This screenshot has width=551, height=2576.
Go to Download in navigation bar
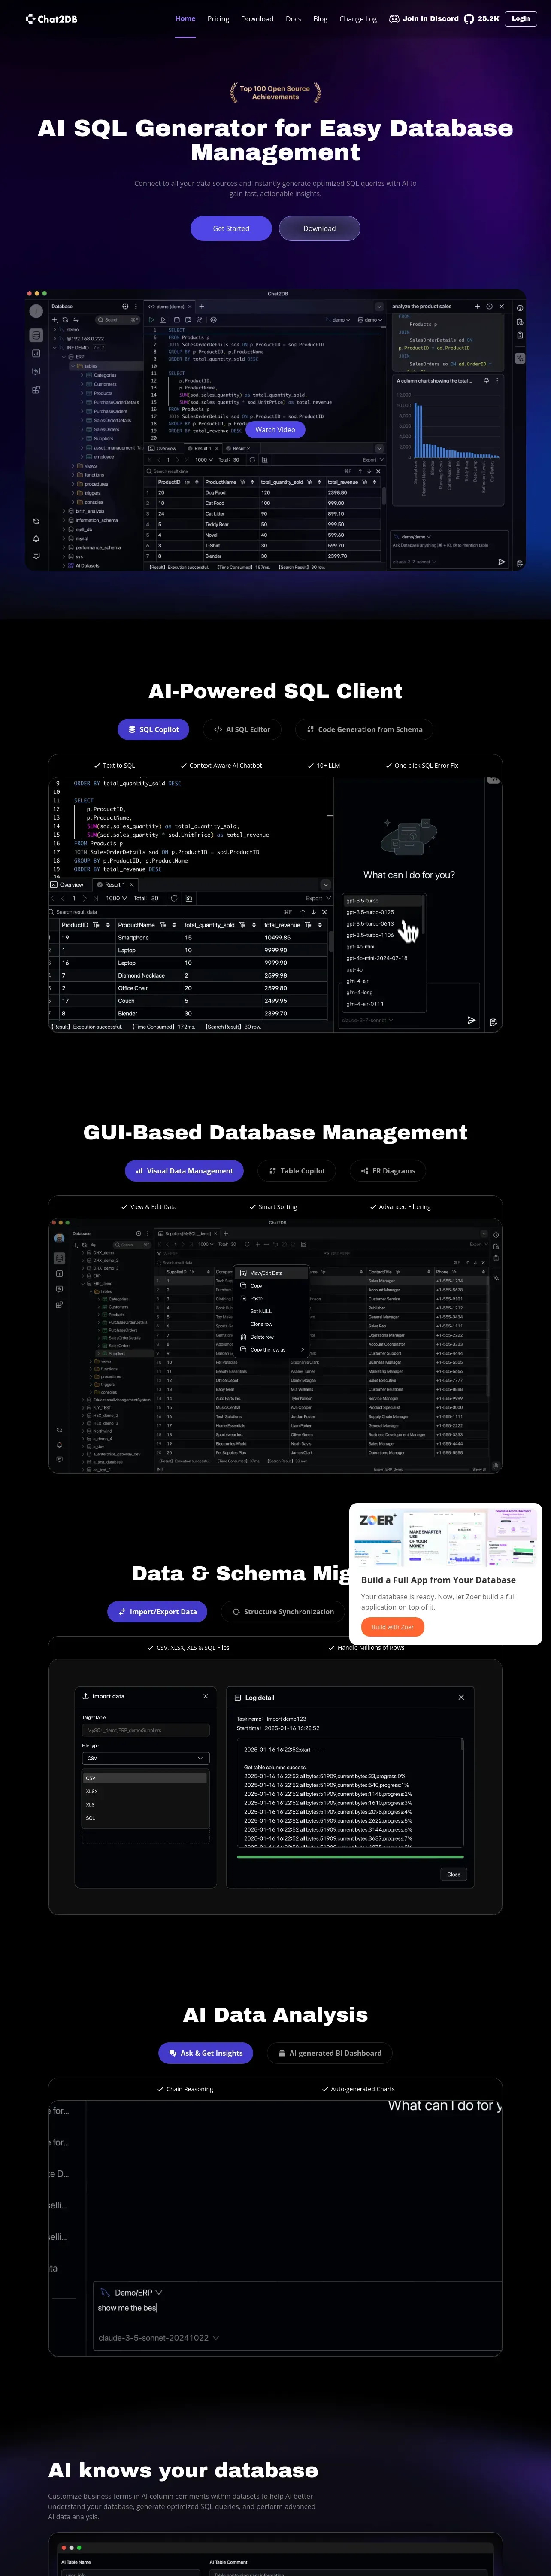257,19
